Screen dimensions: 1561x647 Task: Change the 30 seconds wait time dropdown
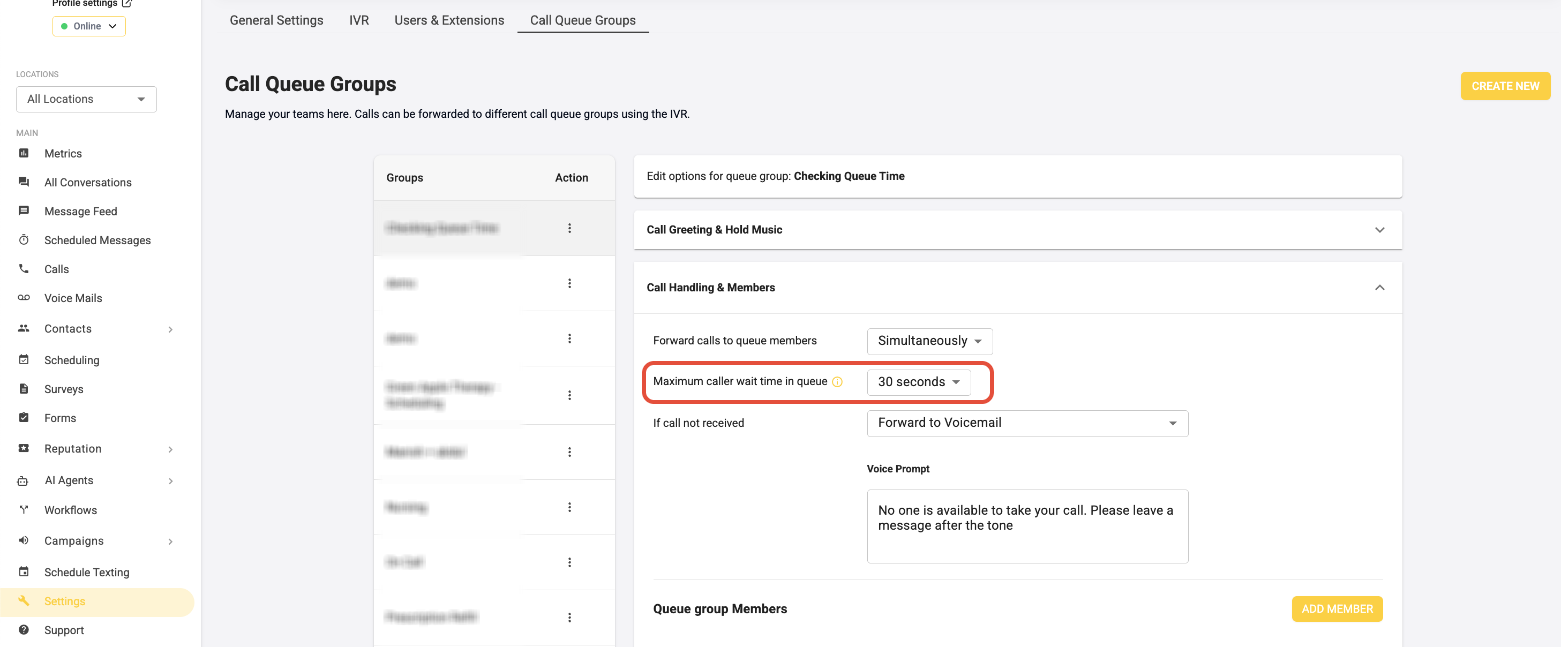(918, 382)
